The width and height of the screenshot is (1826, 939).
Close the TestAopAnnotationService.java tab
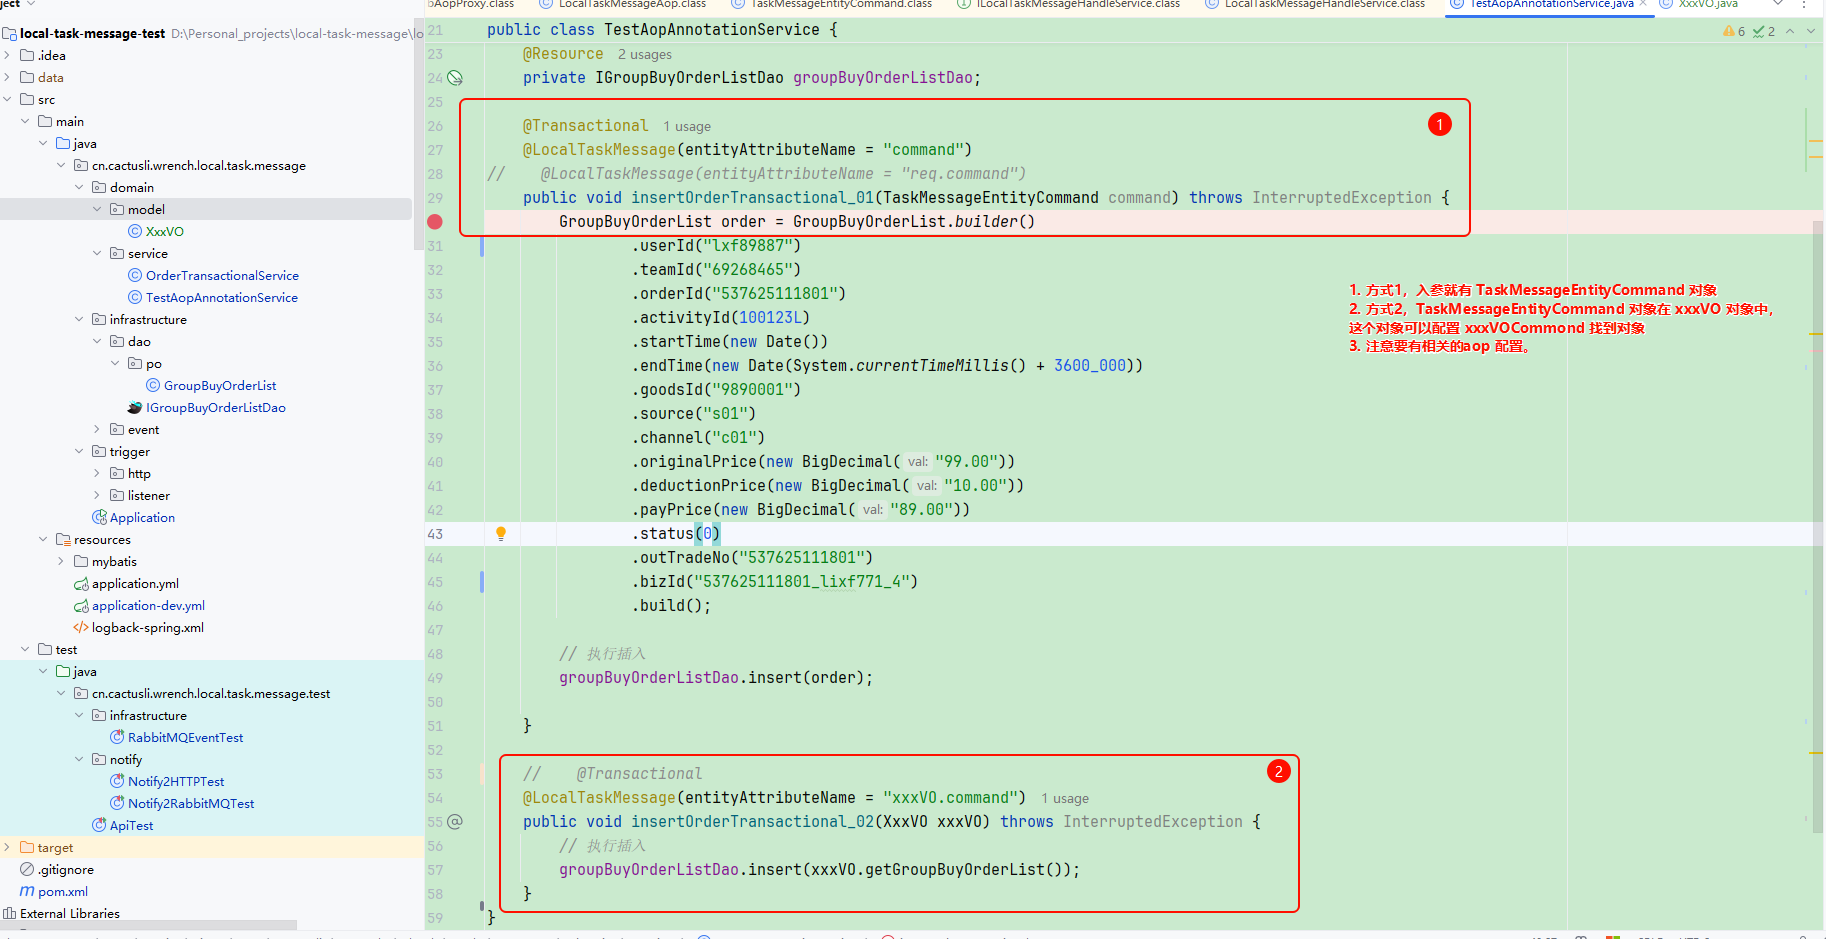[x=1643, y=4]
